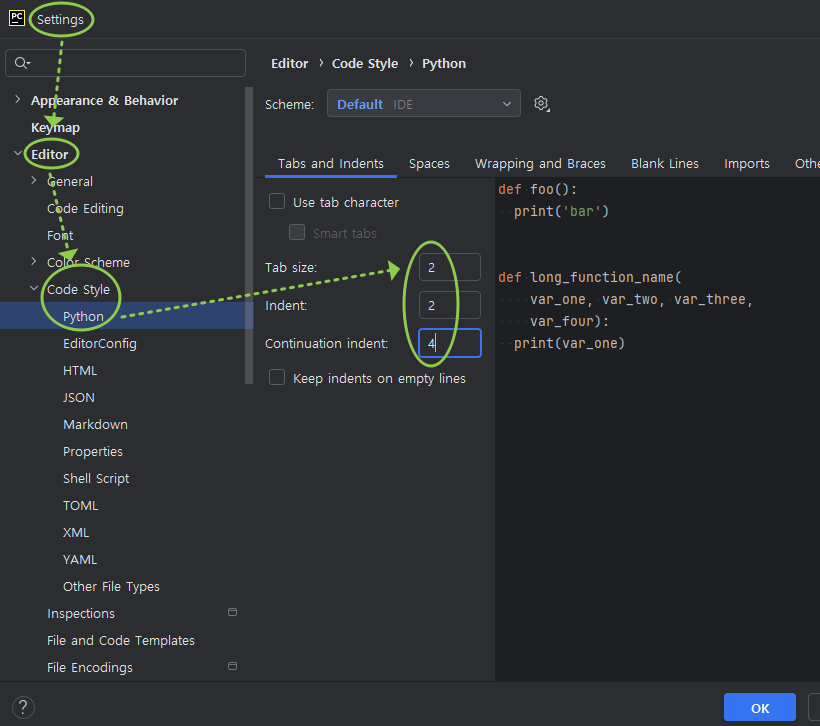
Task: Select Shell Script code style entry
Action: pos(96,479)
